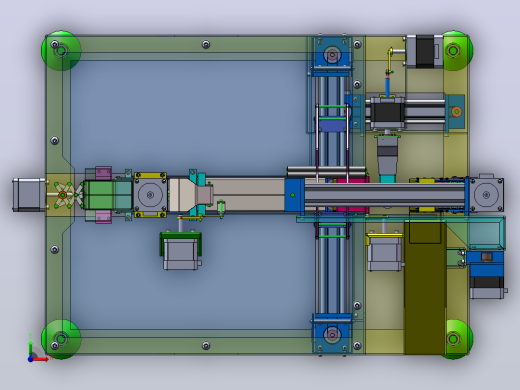
Task: Click the square motor flange at right end of horizontal rail
Action: coord(486,195)
